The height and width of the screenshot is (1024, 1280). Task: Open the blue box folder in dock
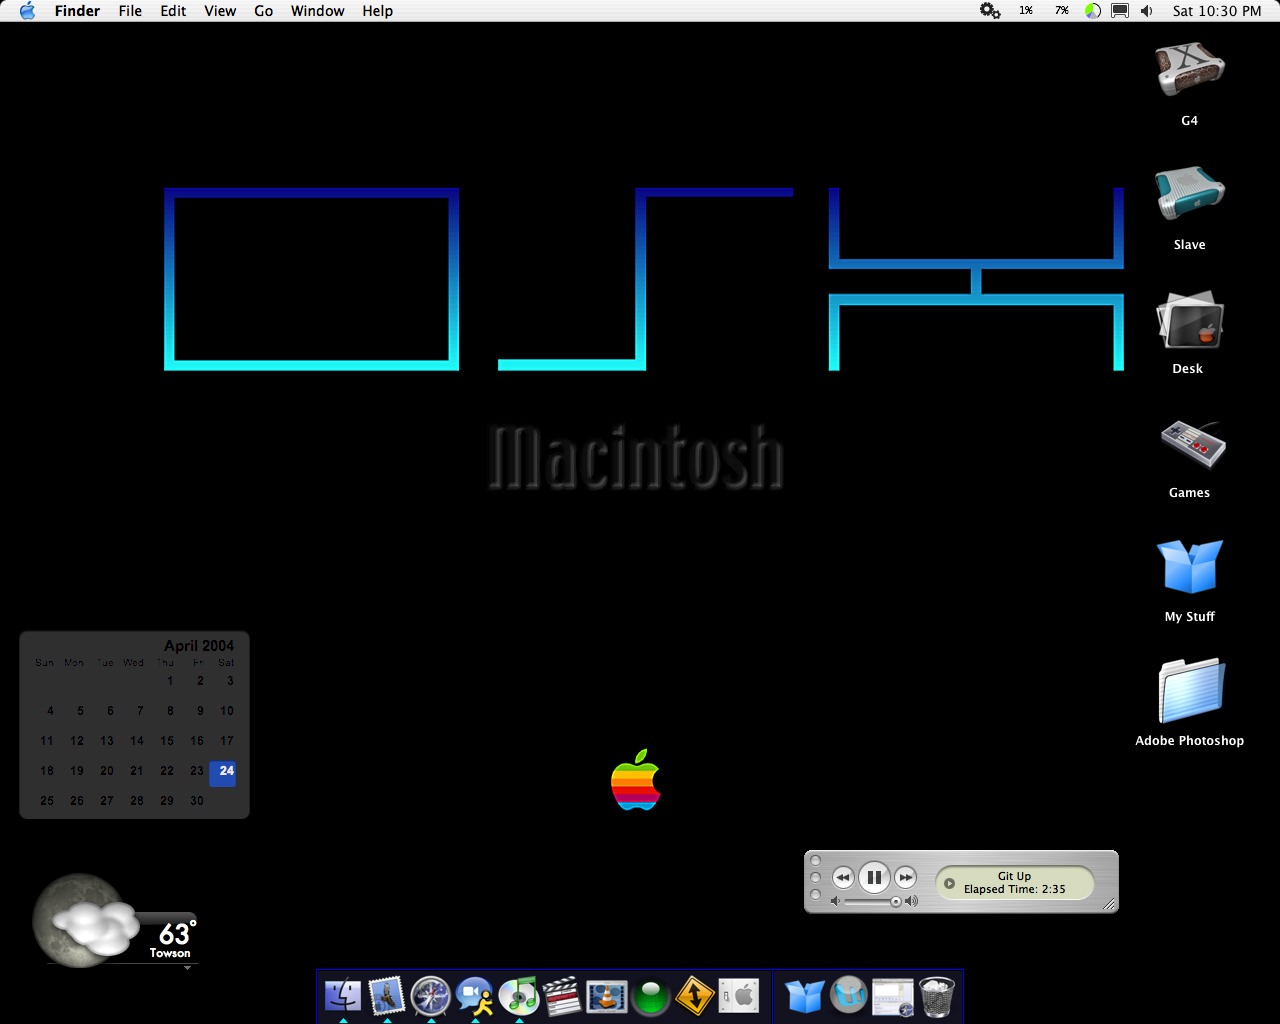click(x=804, y=996)
